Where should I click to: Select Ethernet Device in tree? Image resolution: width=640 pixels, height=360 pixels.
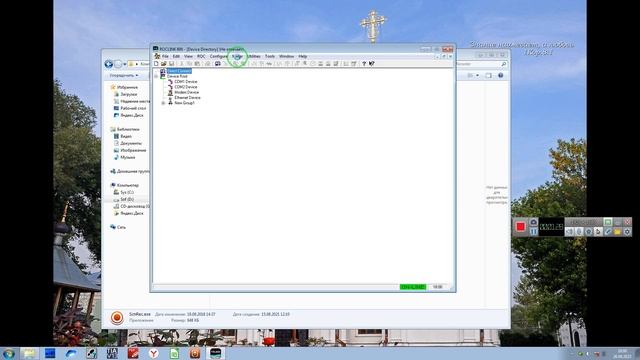coord(187,98)
